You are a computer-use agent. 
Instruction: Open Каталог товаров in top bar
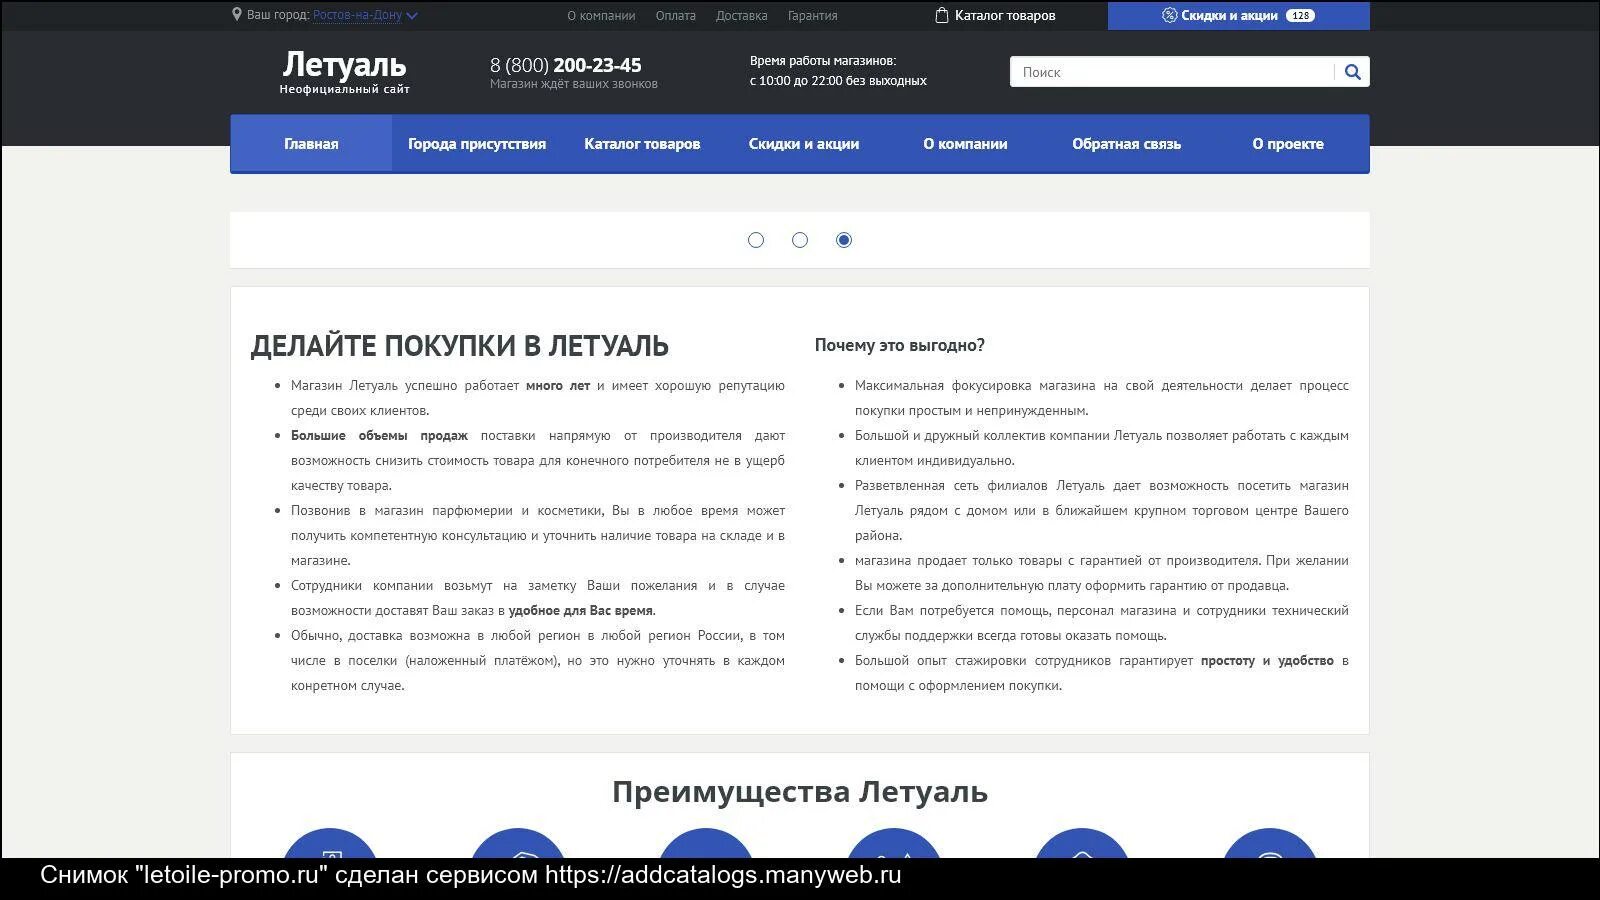tap(1004, 16)
